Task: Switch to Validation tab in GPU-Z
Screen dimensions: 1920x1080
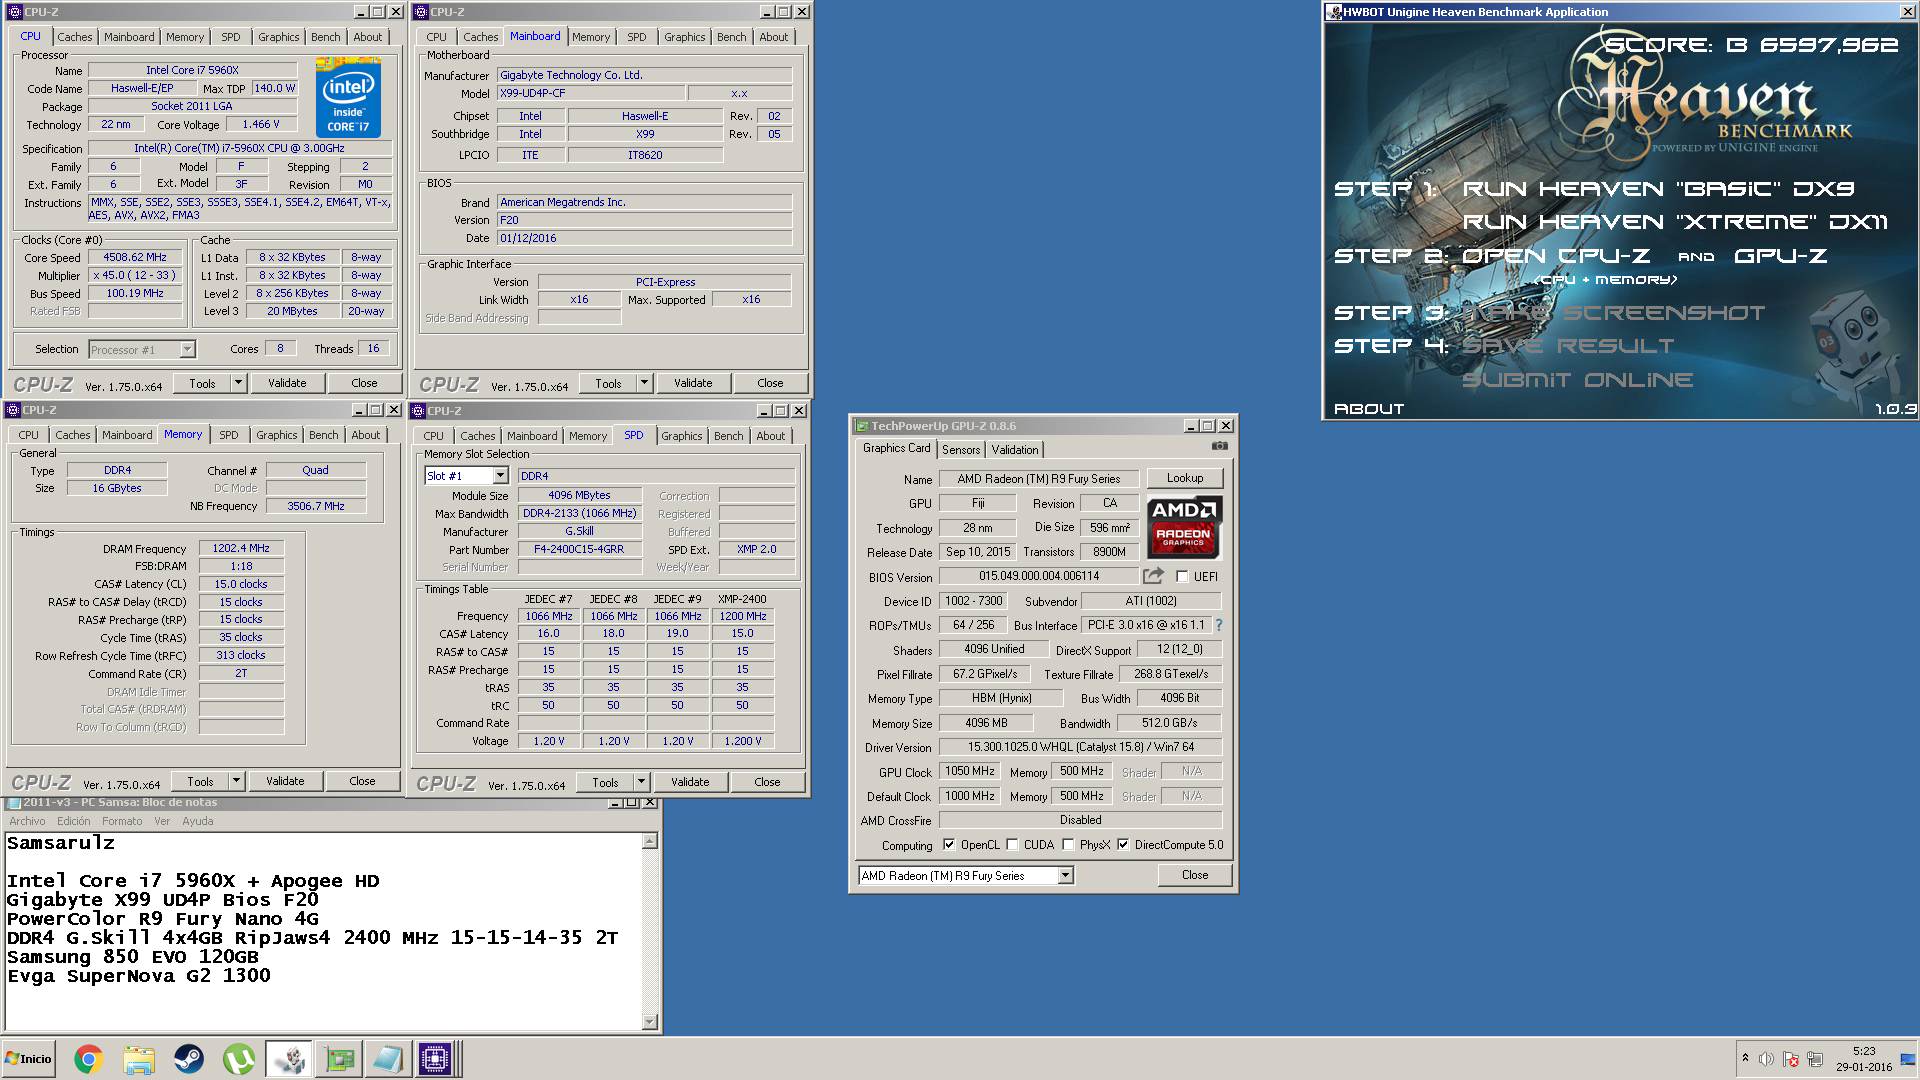Action: [x=1015, y=450]
